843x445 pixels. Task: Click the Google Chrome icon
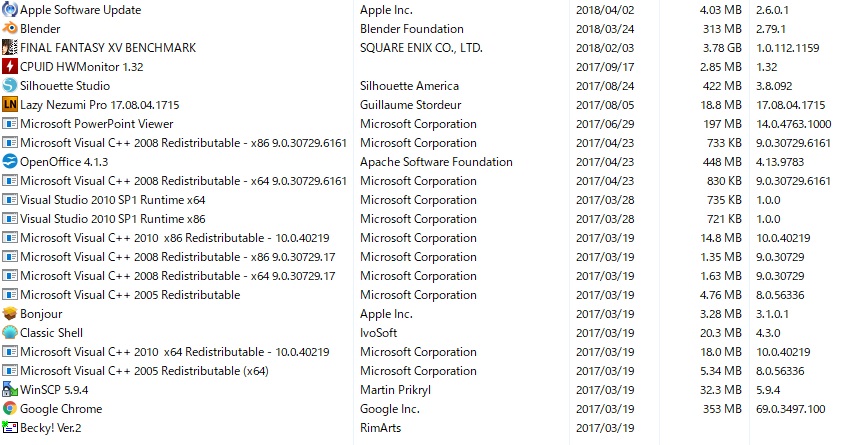[x=10, y=409]
